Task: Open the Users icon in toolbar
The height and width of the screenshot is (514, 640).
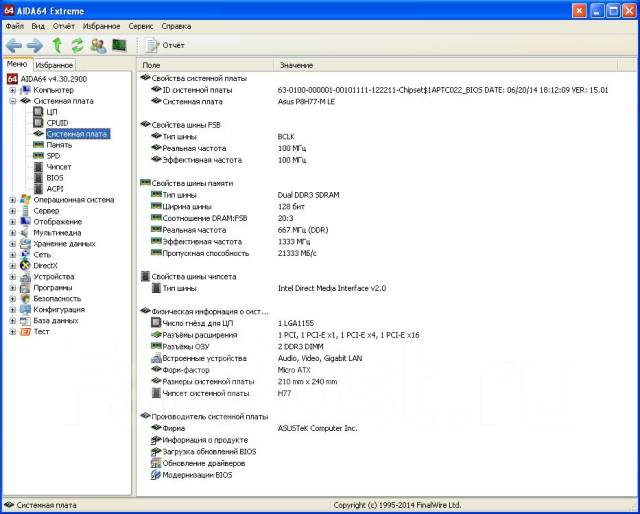Action: (x=98, y=45)
